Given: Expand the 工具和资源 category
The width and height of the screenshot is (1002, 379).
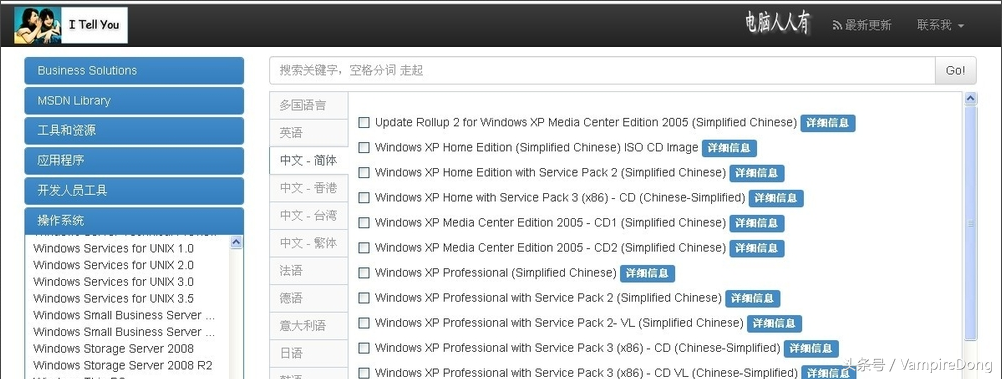Looking at the screenshot, I should [x=134, y=130].
